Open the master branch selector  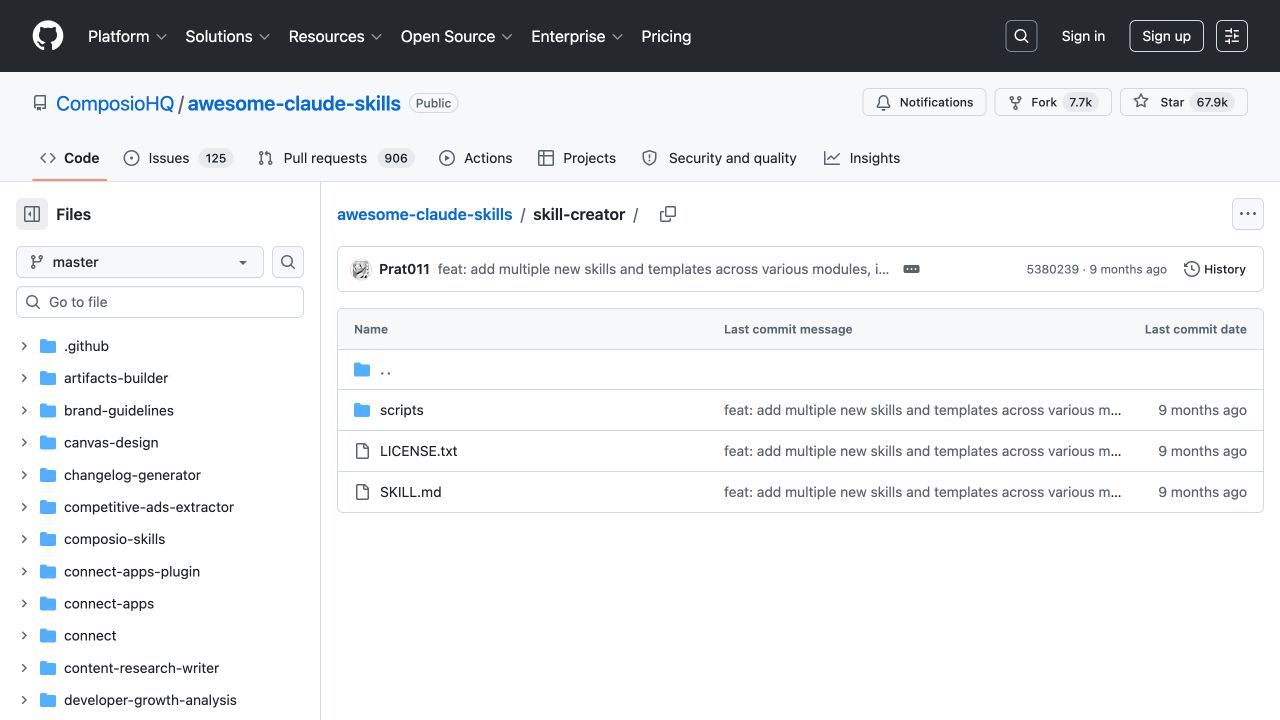[140, 262]
